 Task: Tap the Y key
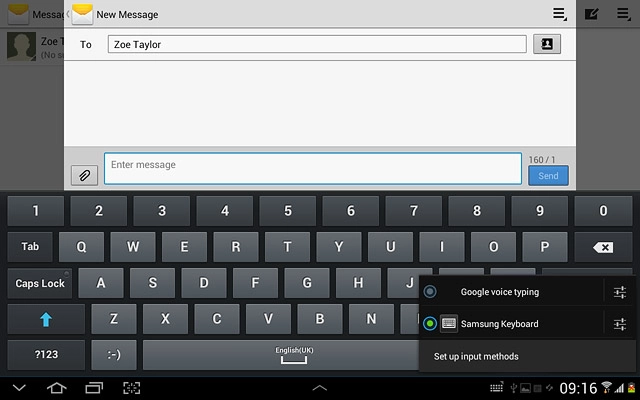[x=339, y=247]
